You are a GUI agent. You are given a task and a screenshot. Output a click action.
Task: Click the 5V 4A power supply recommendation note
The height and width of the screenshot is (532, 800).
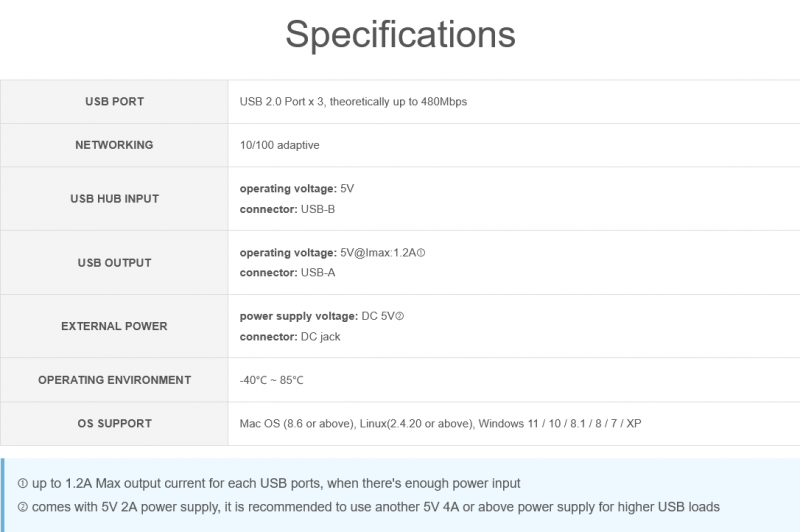tap(375, 507)
